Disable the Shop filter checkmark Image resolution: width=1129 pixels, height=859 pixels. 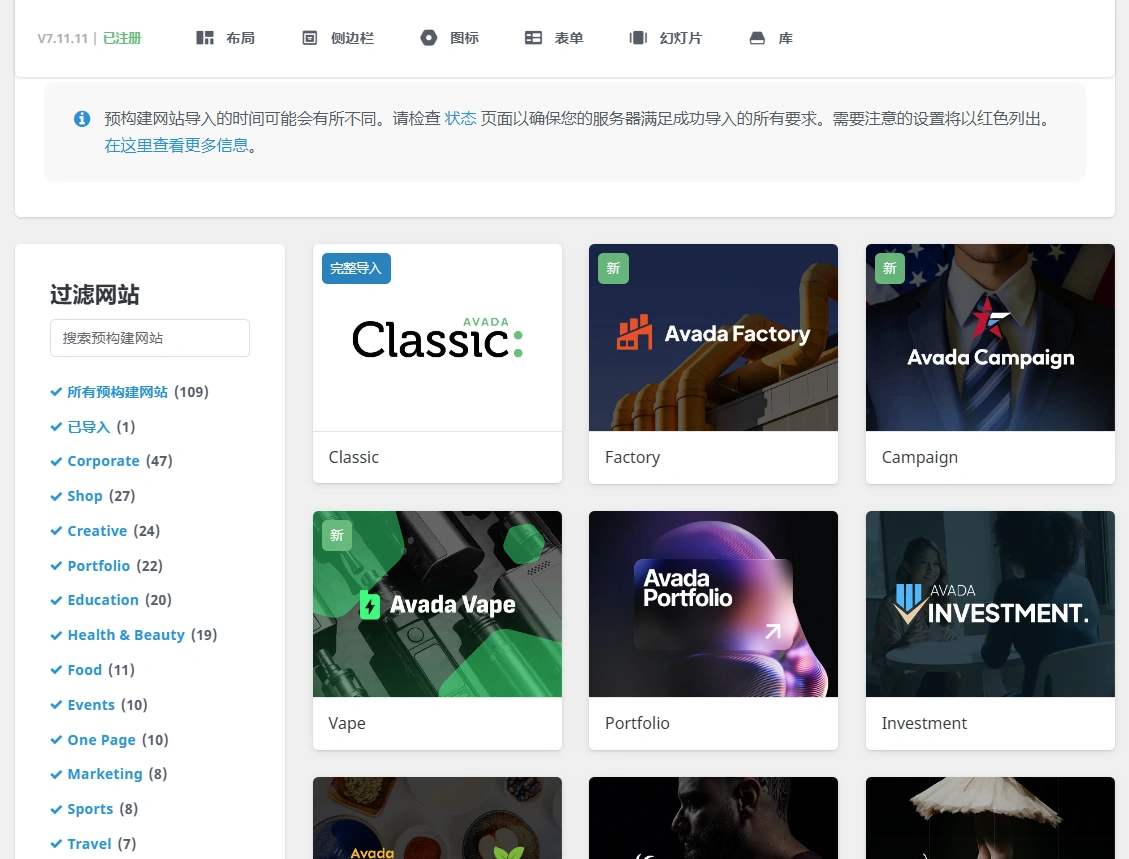click(85, 495)
